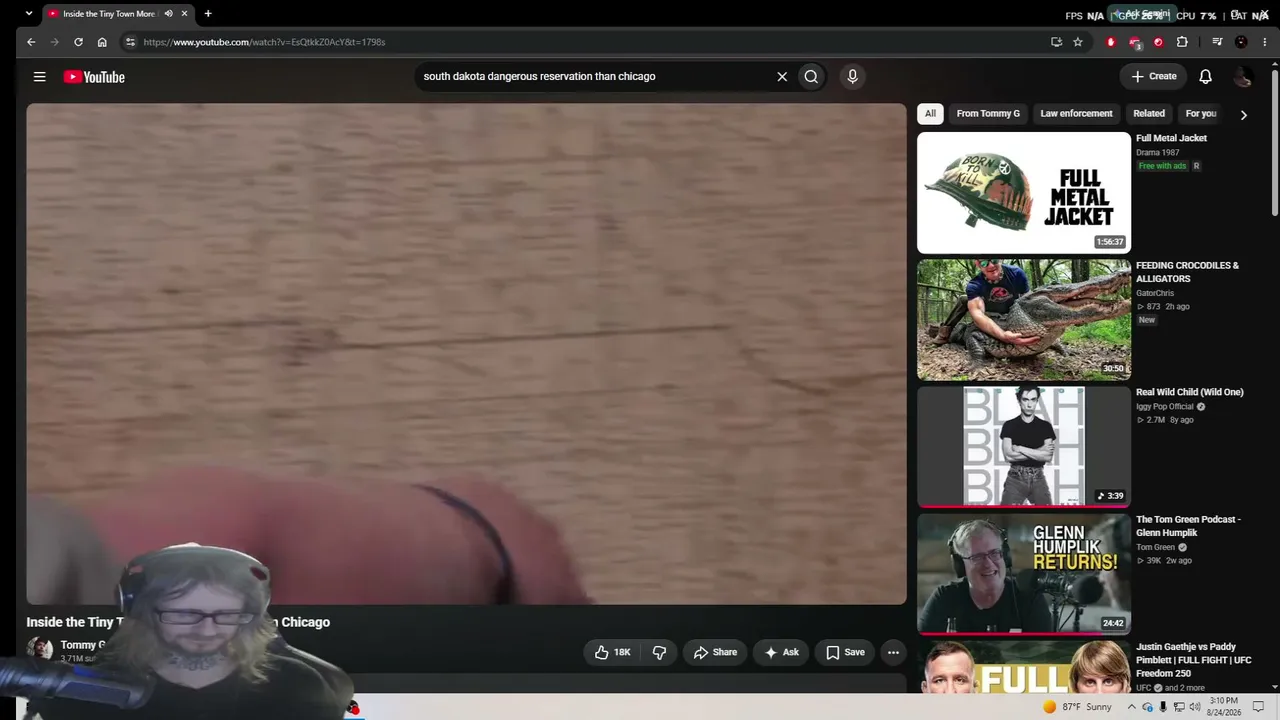The image size is (1280, 720).
Task: Open the account avatar menu
Action: click(1243, 77)
